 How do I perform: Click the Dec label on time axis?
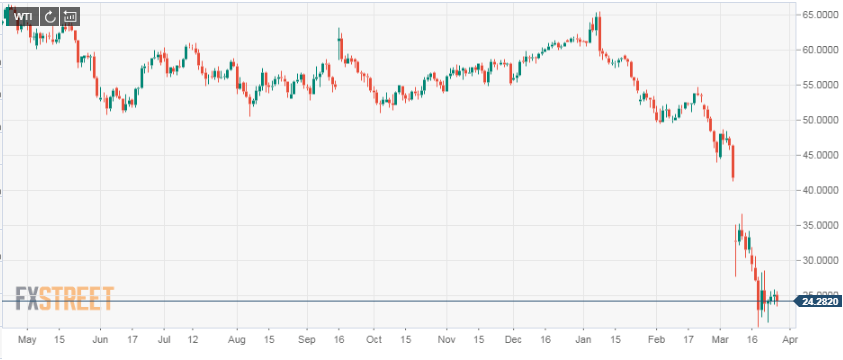click(513, 340)
